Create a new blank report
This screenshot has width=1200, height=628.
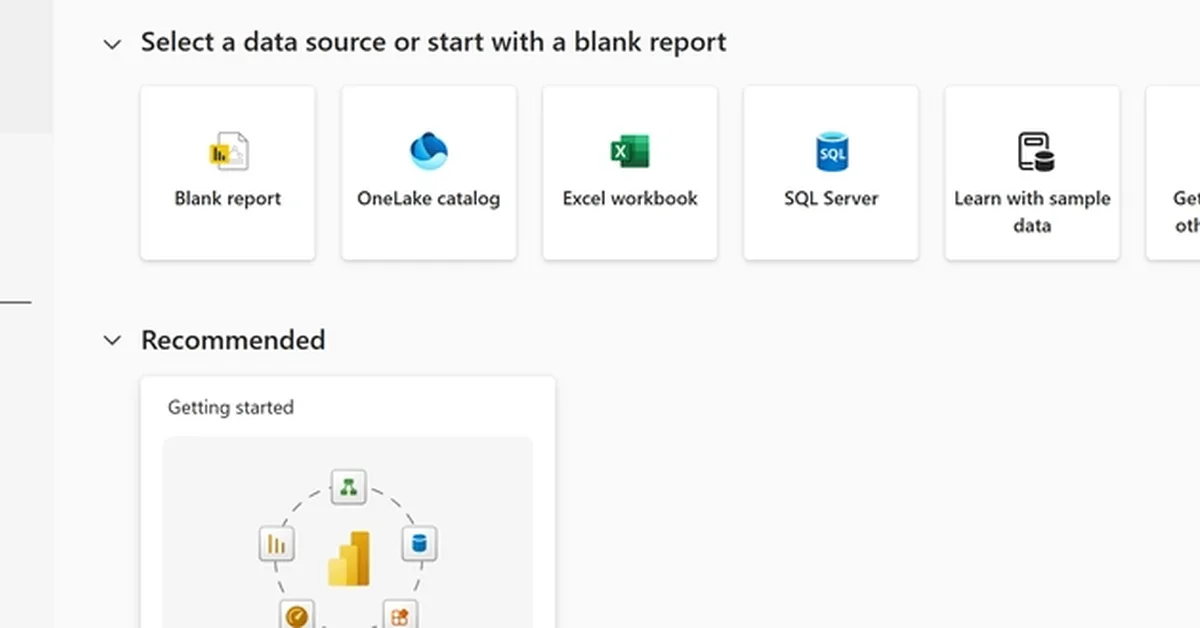(x=228, y=172)
